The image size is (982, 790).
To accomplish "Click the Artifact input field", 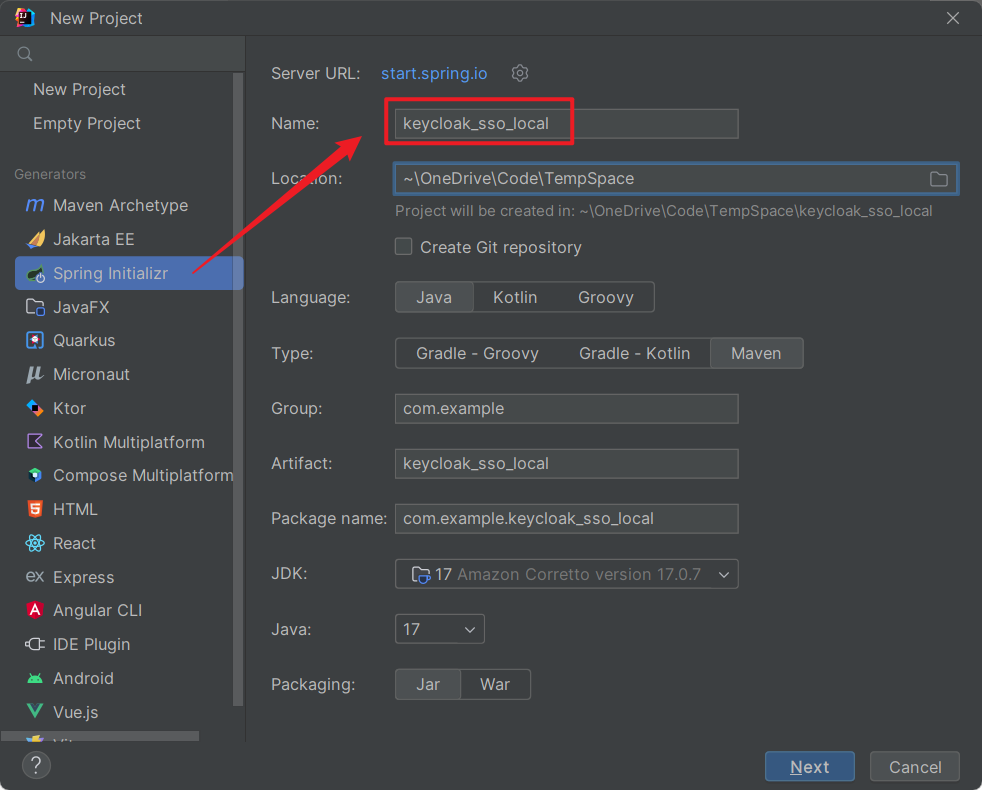I will pyautogui.click(x=567, y=464).
